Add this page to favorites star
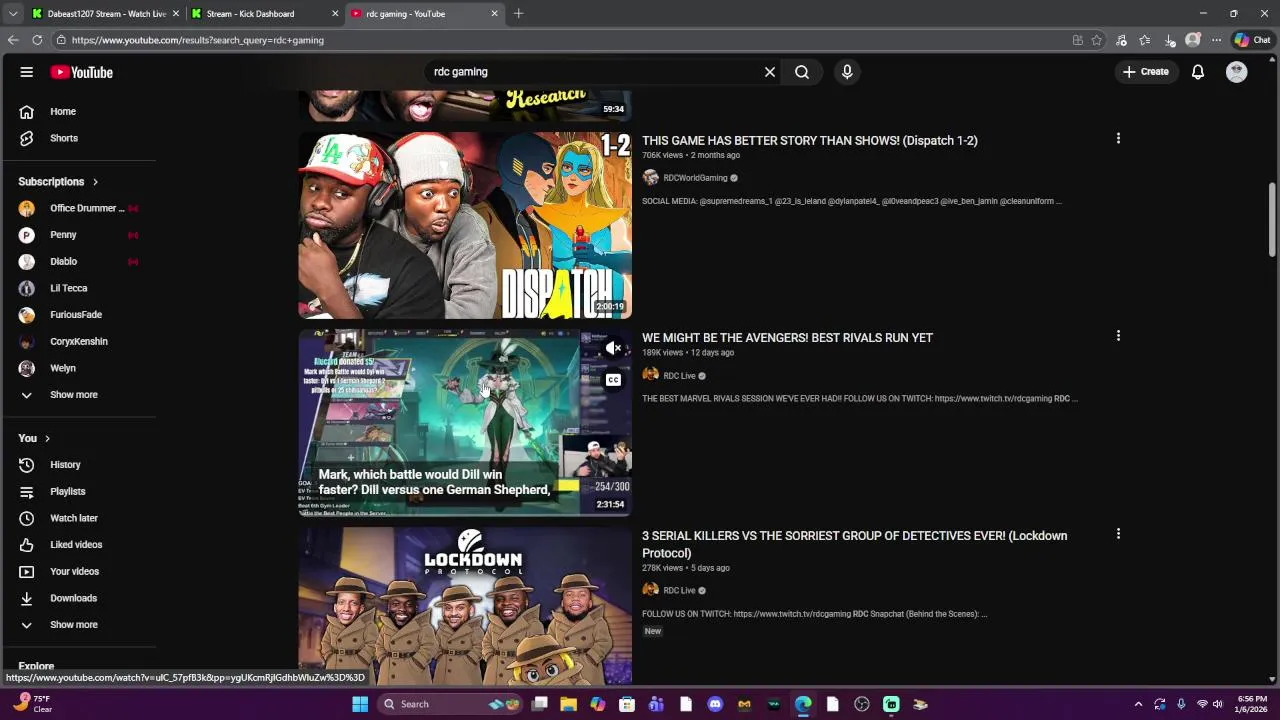This screenshot has width=1280, height=720. [1097, 40]
